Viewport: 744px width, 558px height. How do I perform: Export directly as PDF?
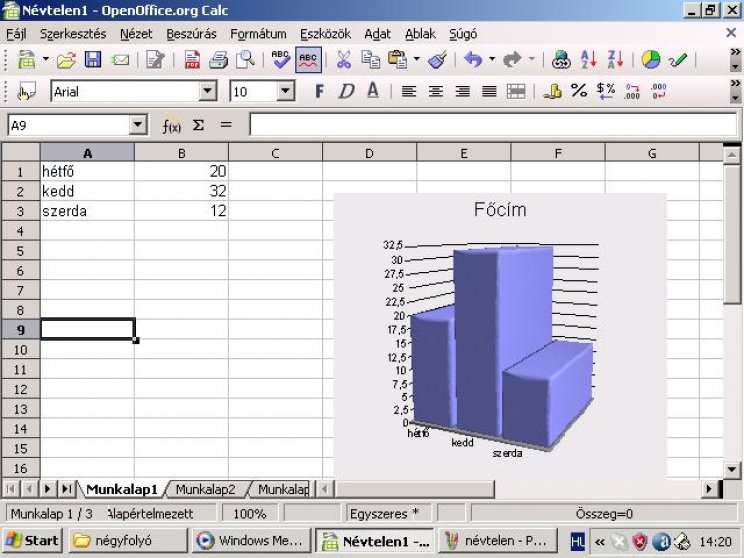(192, 60)
